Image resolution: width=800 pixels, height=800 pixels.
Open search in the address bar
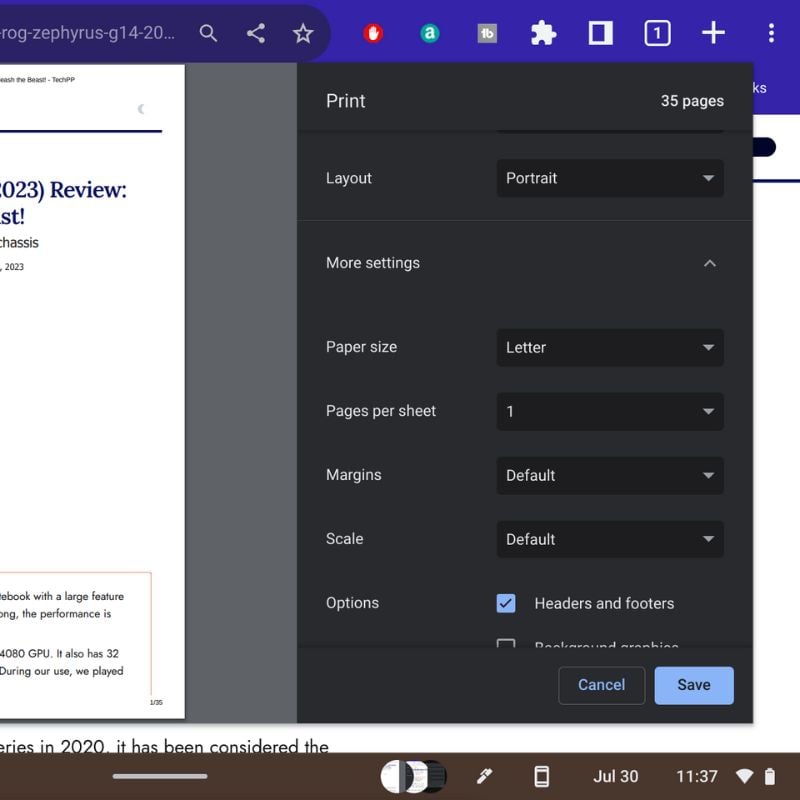click(x=209, y=32)
